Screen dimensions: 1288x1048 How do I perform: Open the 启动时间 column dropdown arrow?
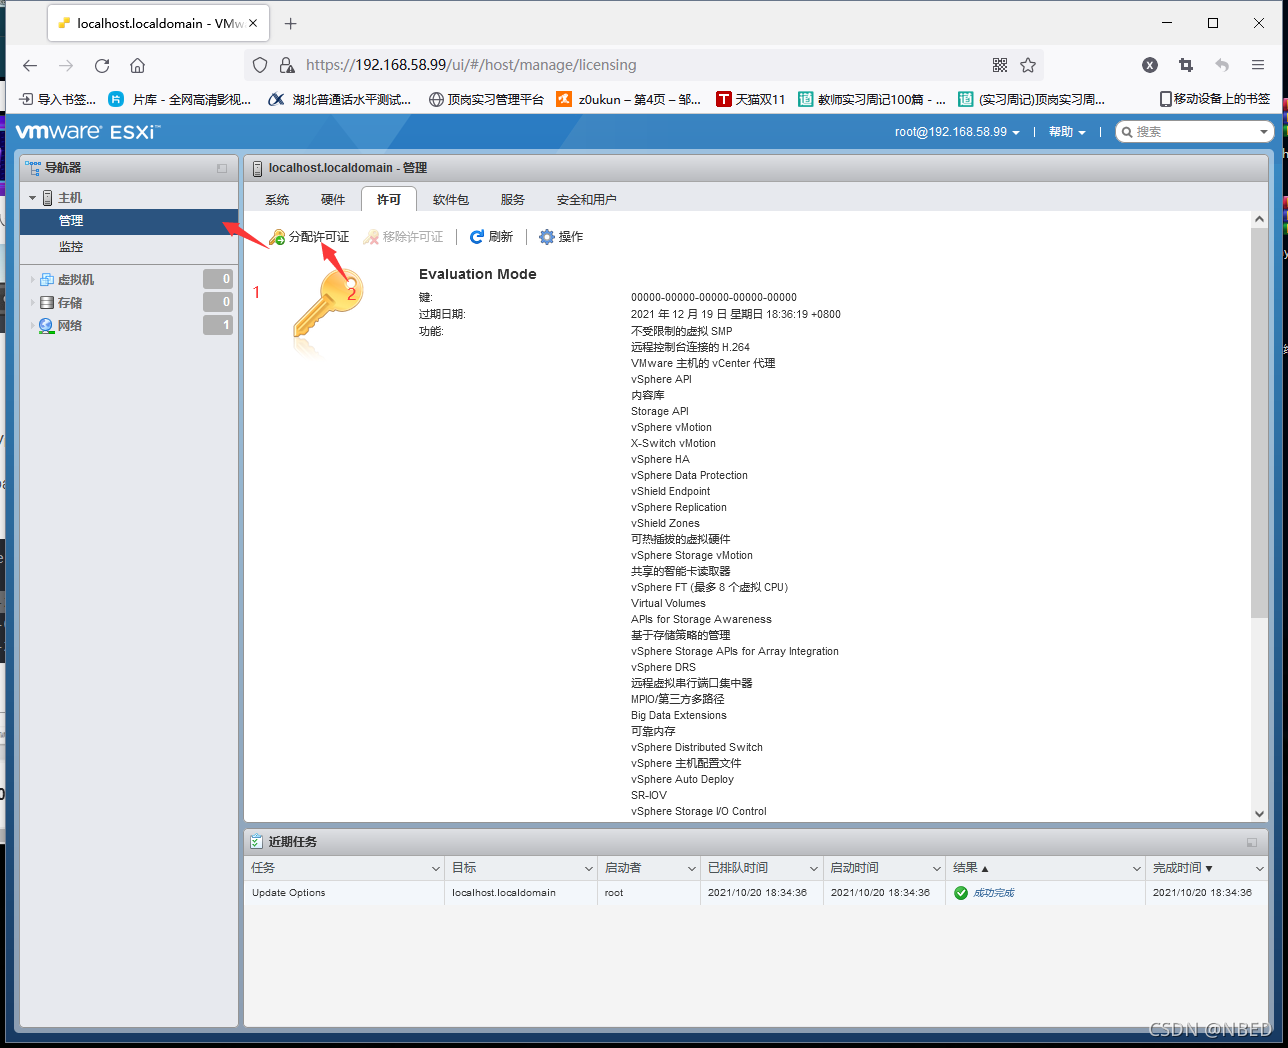[937, 869]
